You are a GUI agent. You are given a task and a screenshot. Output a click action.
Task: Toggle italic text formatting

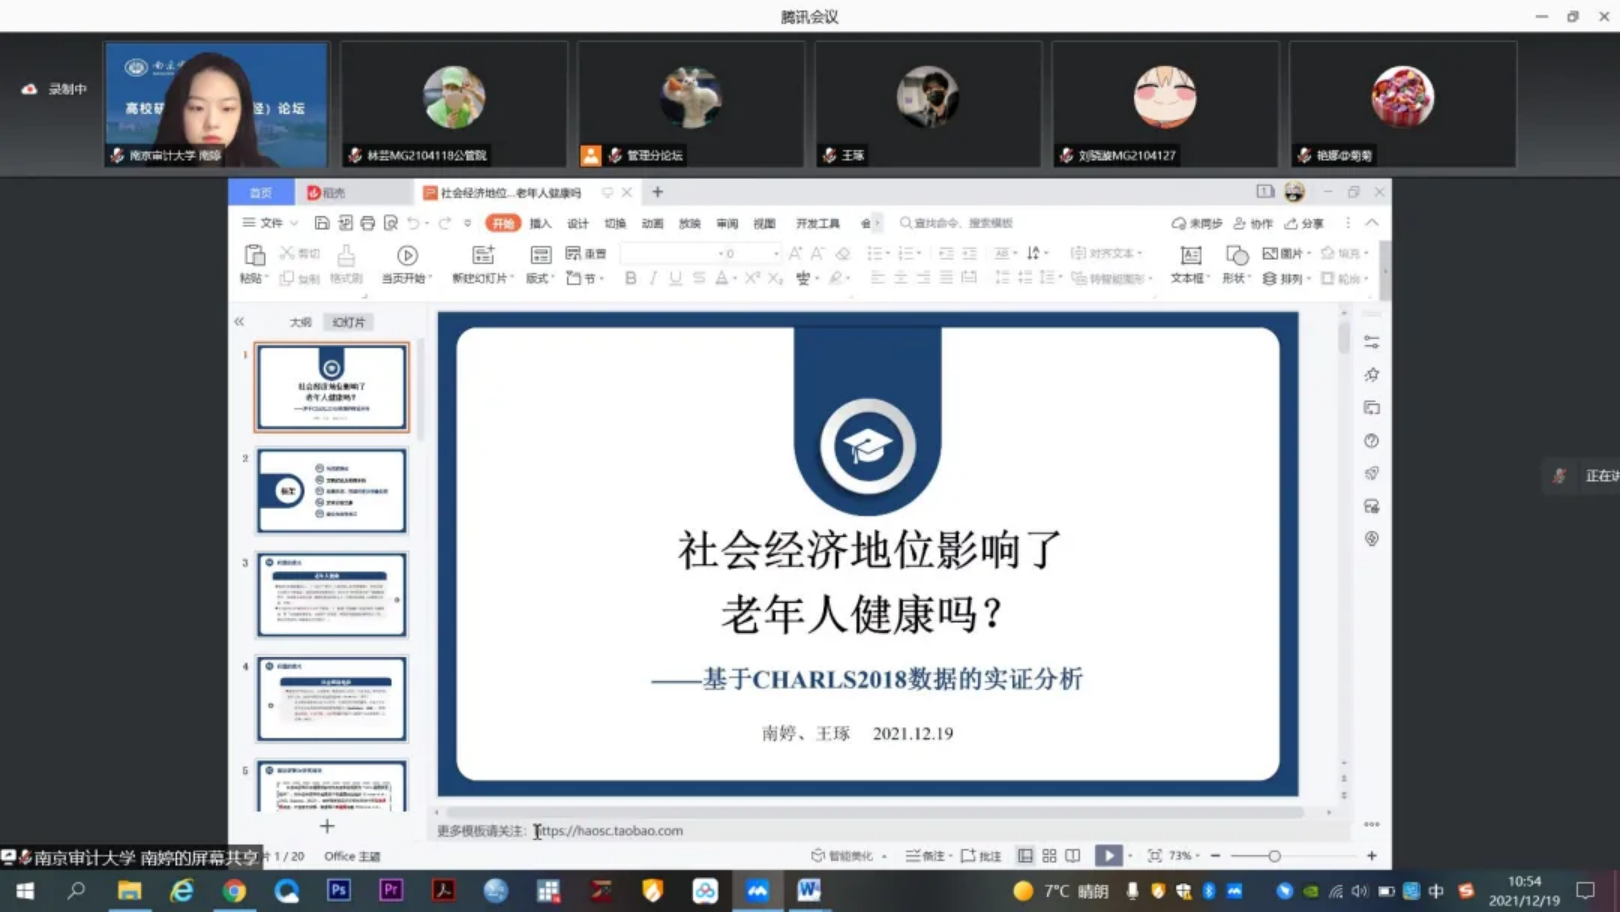click(653, 279)
